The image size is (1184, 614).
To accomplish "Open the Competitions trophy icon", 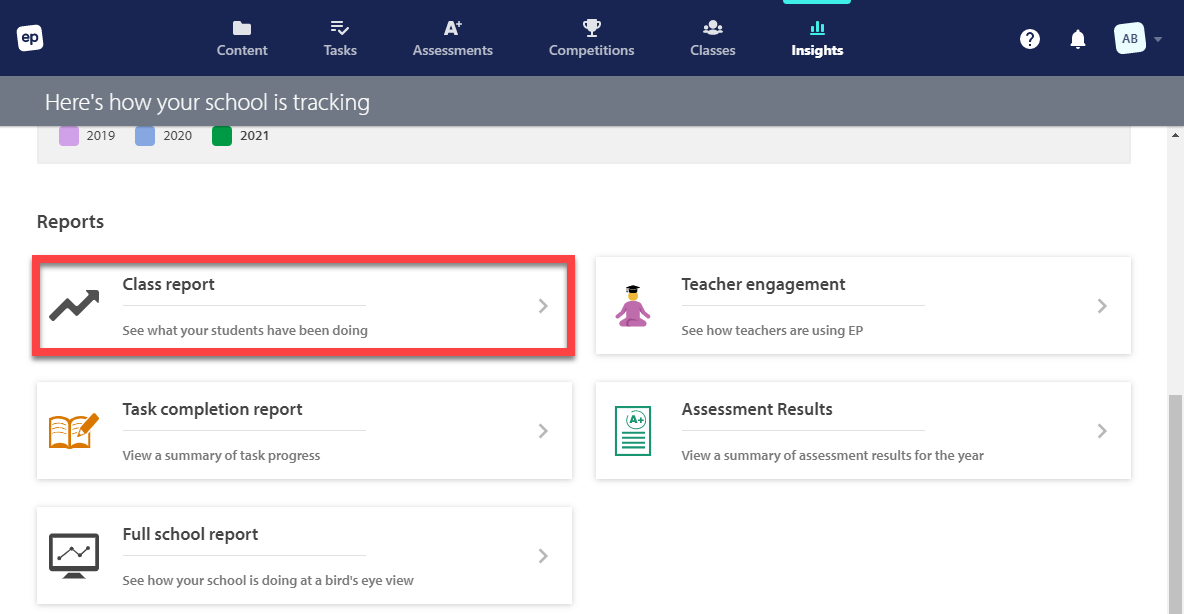I will 591,28.
